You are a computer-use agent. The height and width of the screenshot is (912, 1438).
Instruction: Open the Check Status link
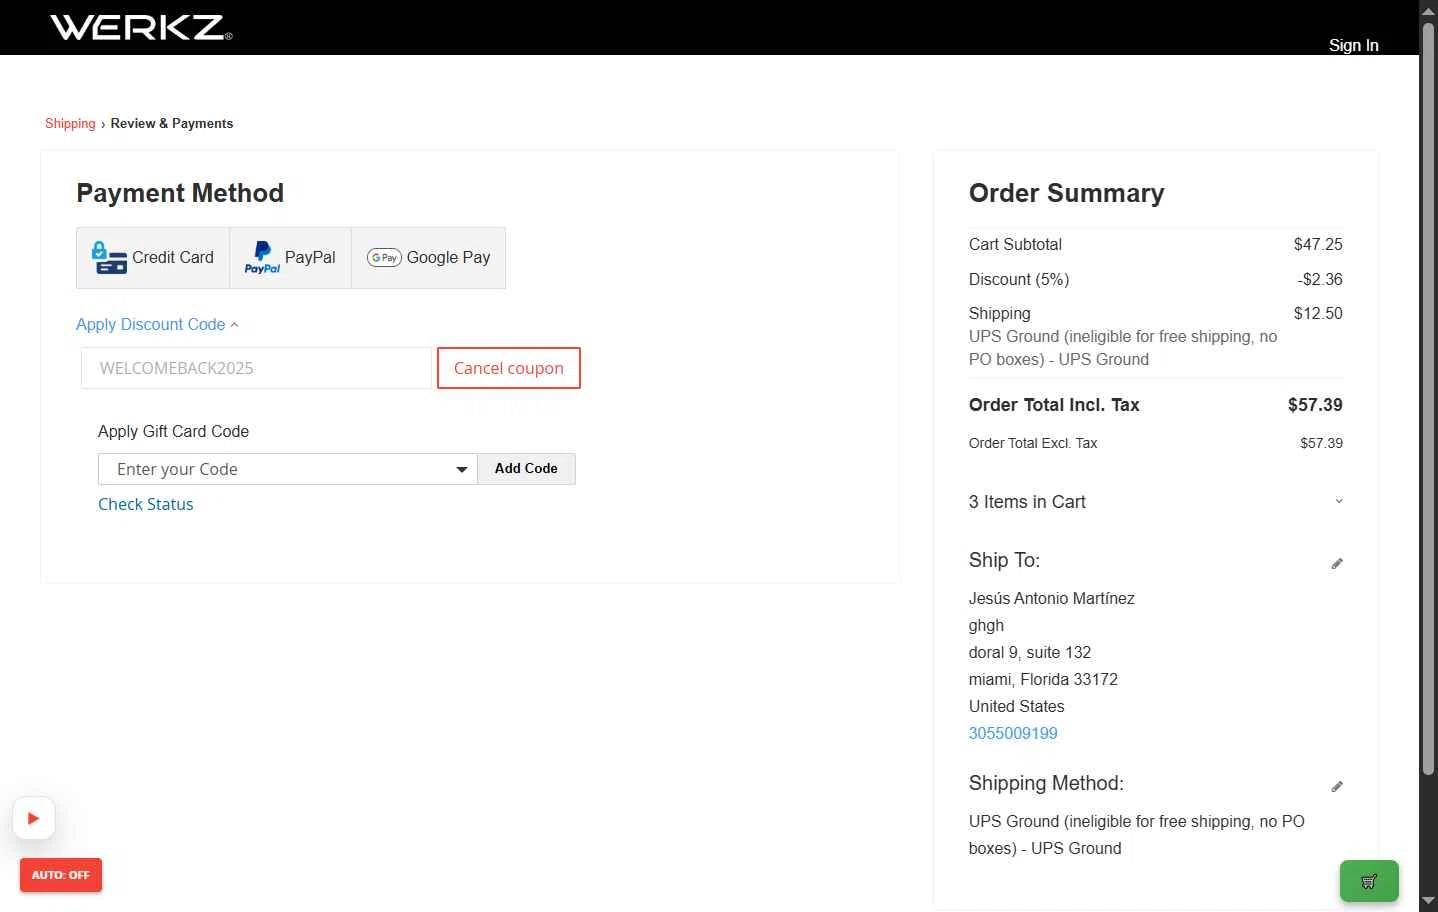pos(146,504)
